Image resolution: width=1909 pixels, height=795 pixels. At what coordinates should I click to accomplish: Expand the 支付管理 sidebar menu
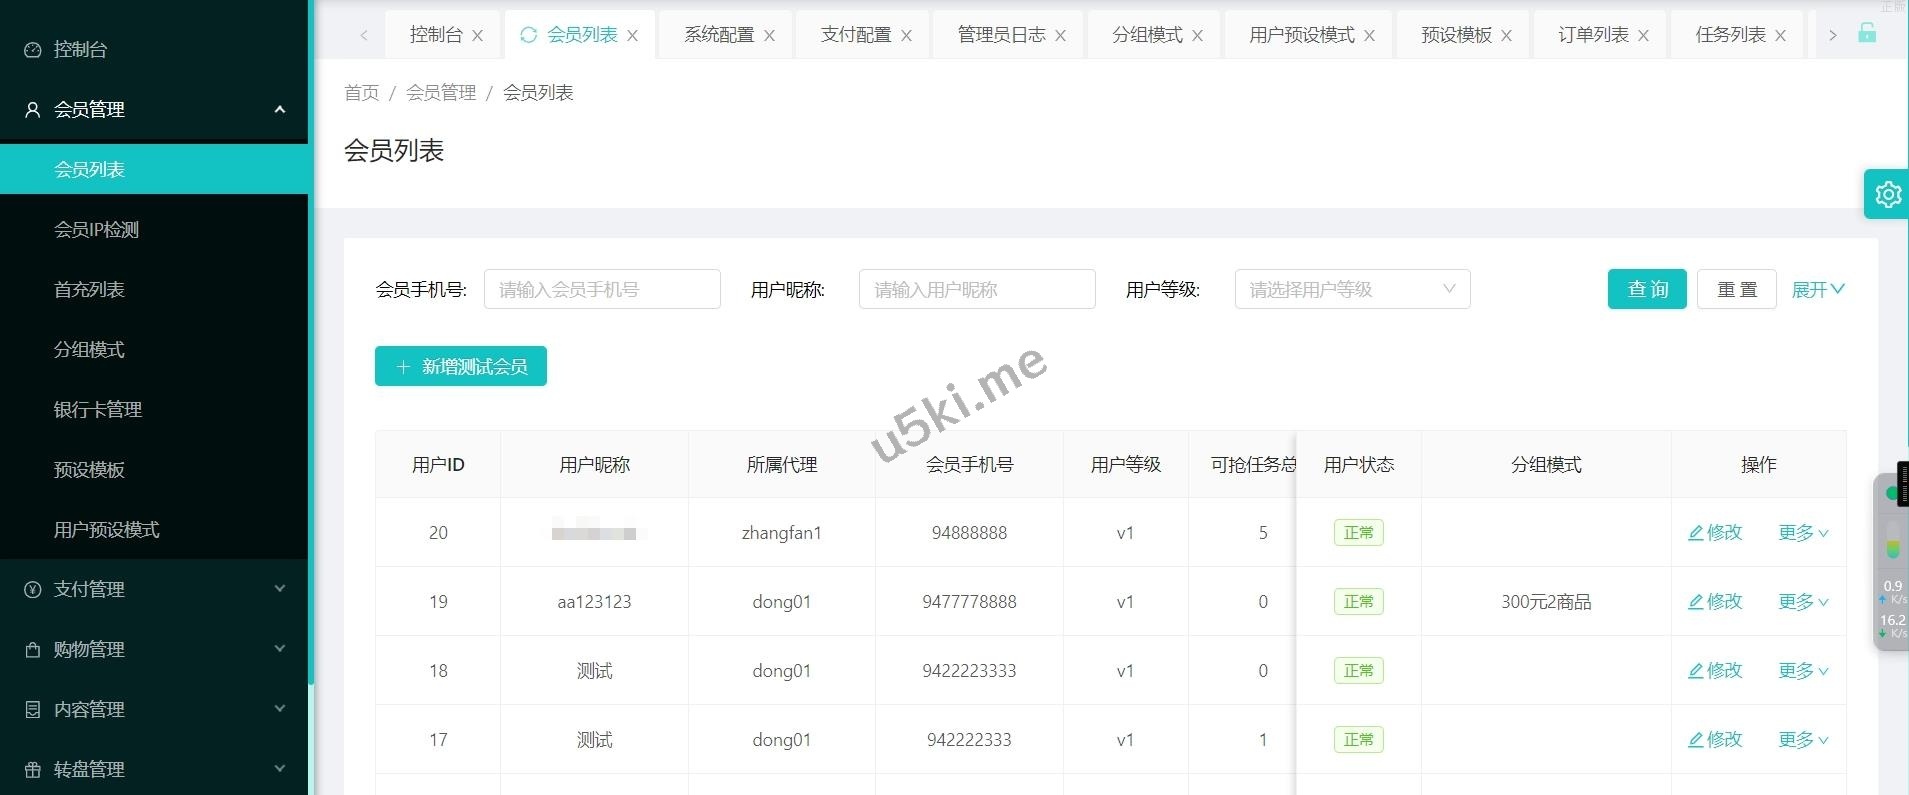coord(154,589)
